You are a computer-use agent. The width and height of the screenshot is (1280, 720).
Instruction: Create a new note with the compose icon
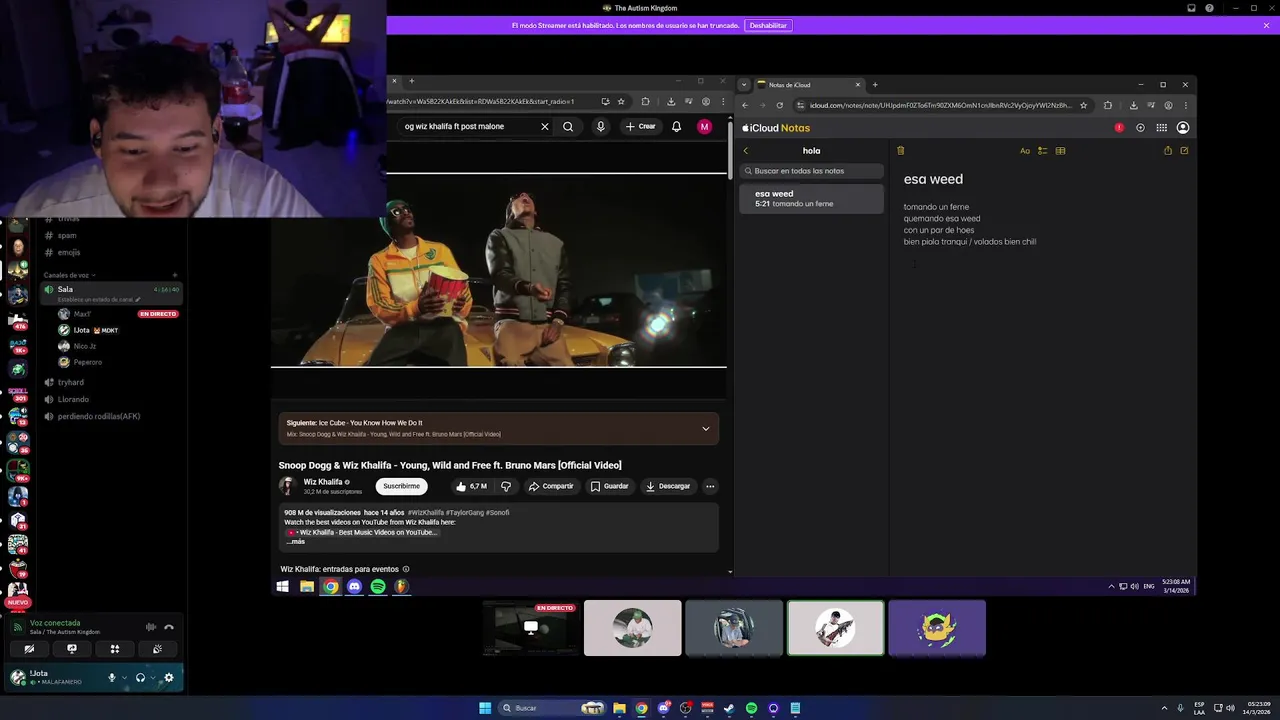tap(1184, 151)
